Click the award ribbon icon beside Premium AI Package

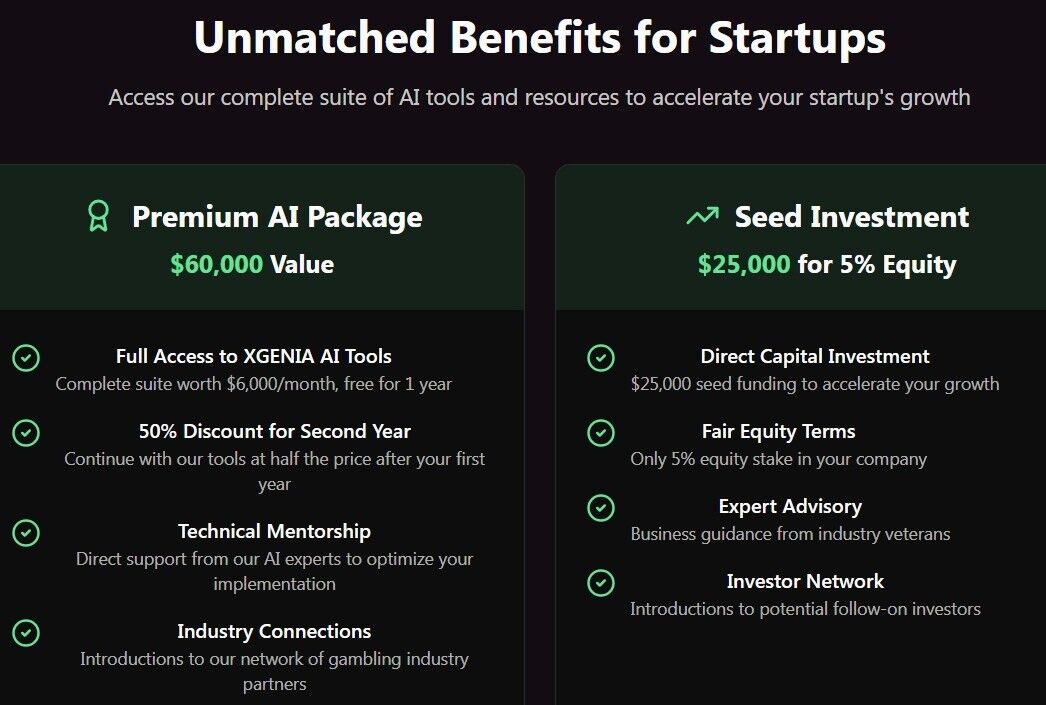click(99, 216)
